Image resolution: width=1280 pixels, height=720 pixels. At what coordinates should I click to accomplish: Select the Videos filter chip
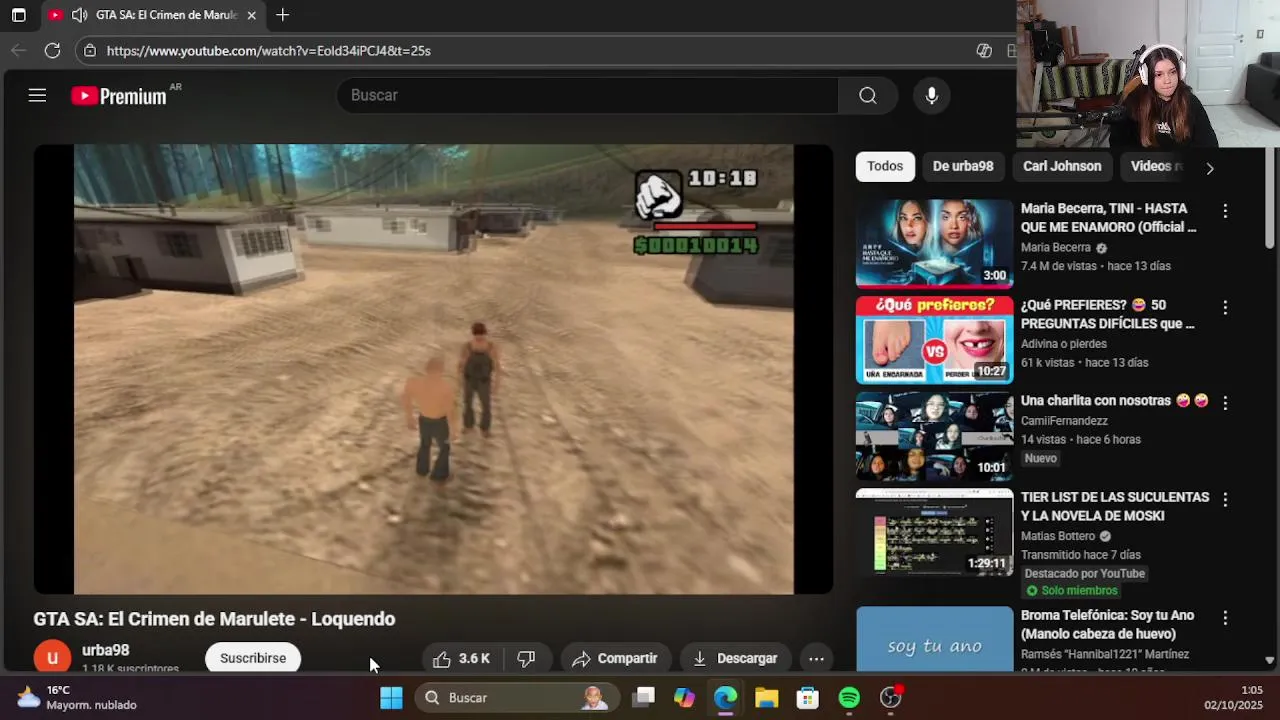pos(1156,166)
